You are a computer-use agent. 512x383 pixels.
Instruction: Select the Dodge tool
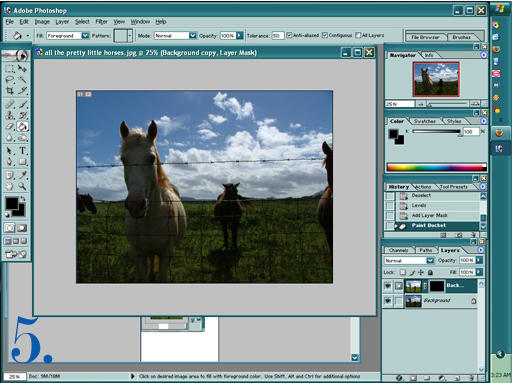pos(22,137)
